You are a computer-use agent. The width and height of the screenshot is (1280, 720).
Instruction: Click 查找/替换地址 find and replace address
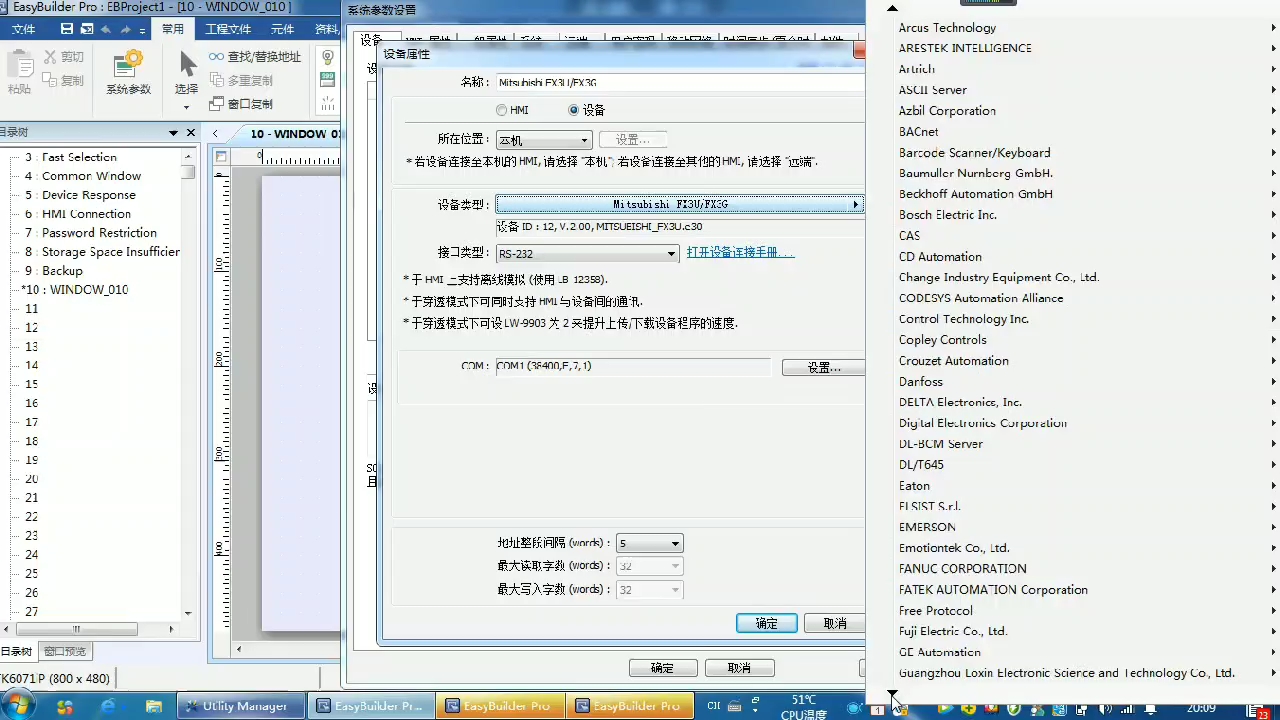tap(255, 57)
